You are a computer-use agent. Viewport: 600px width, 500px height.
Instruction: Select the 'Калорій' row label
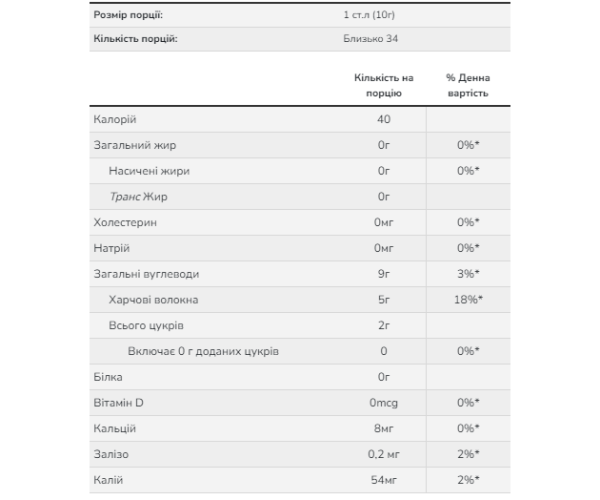[114, 119]
